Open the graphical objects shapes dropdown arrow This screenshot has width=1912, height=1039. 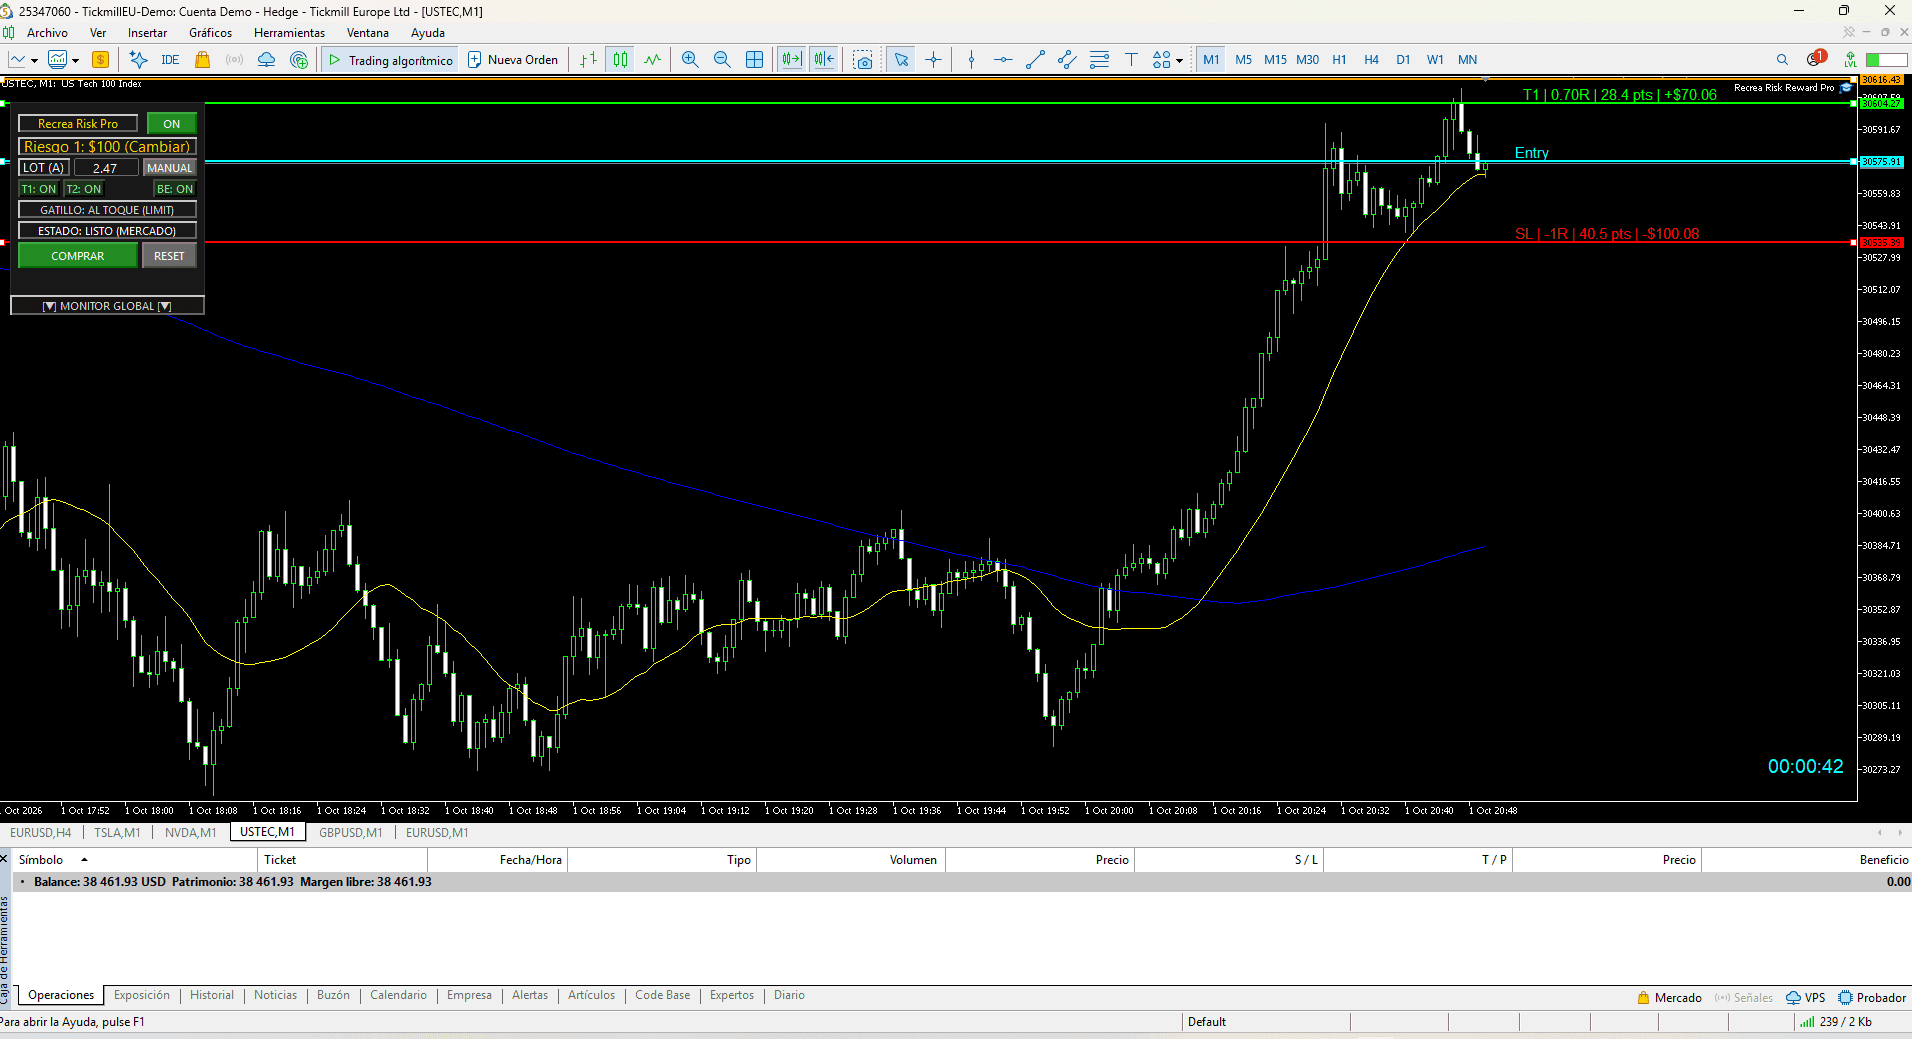pyautogui.click(x=1180, y=61)
